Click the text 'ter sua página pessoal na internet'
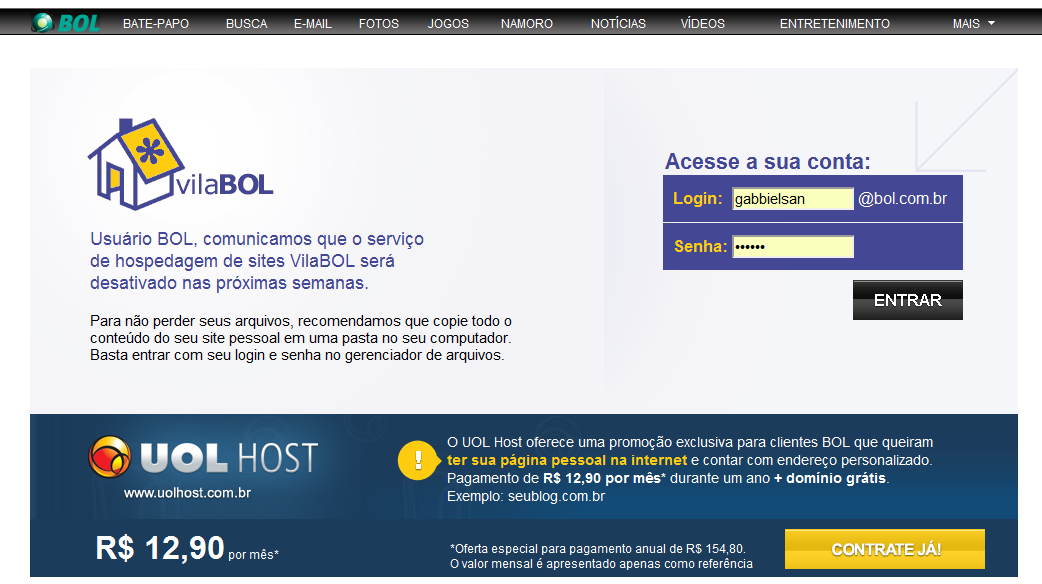 pyautogui.click(x=567, y=460)
